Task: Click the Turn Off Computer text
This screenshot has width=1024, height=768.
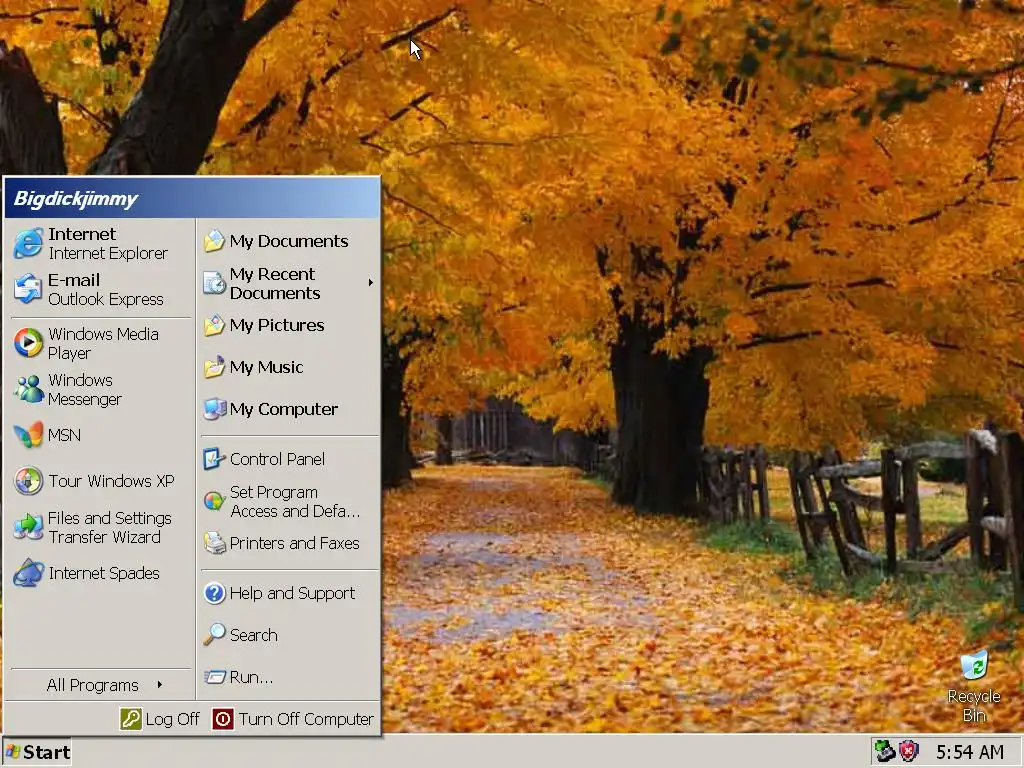Action: pyautogui.click(x=306, y=719)
